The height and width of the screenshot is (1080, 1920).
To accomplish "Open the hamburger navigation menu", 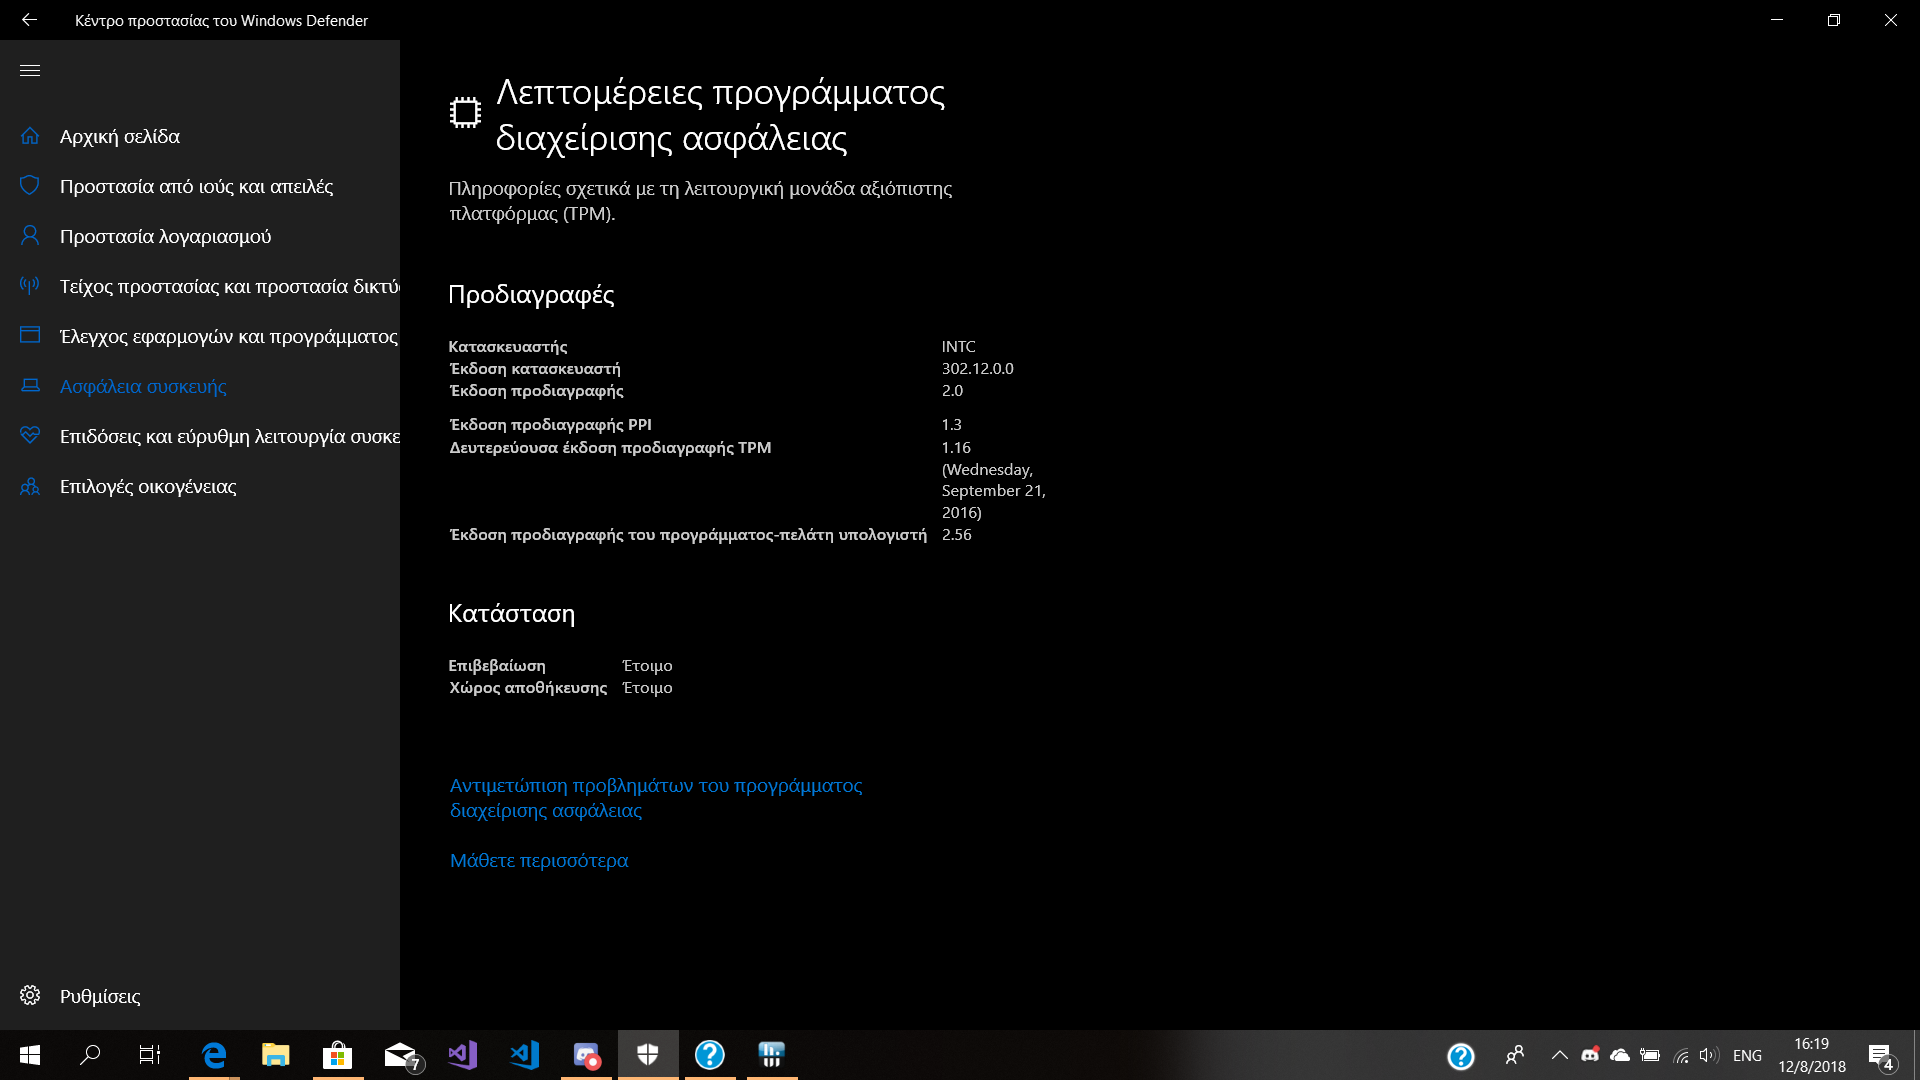I will click(x=30, y=70).
